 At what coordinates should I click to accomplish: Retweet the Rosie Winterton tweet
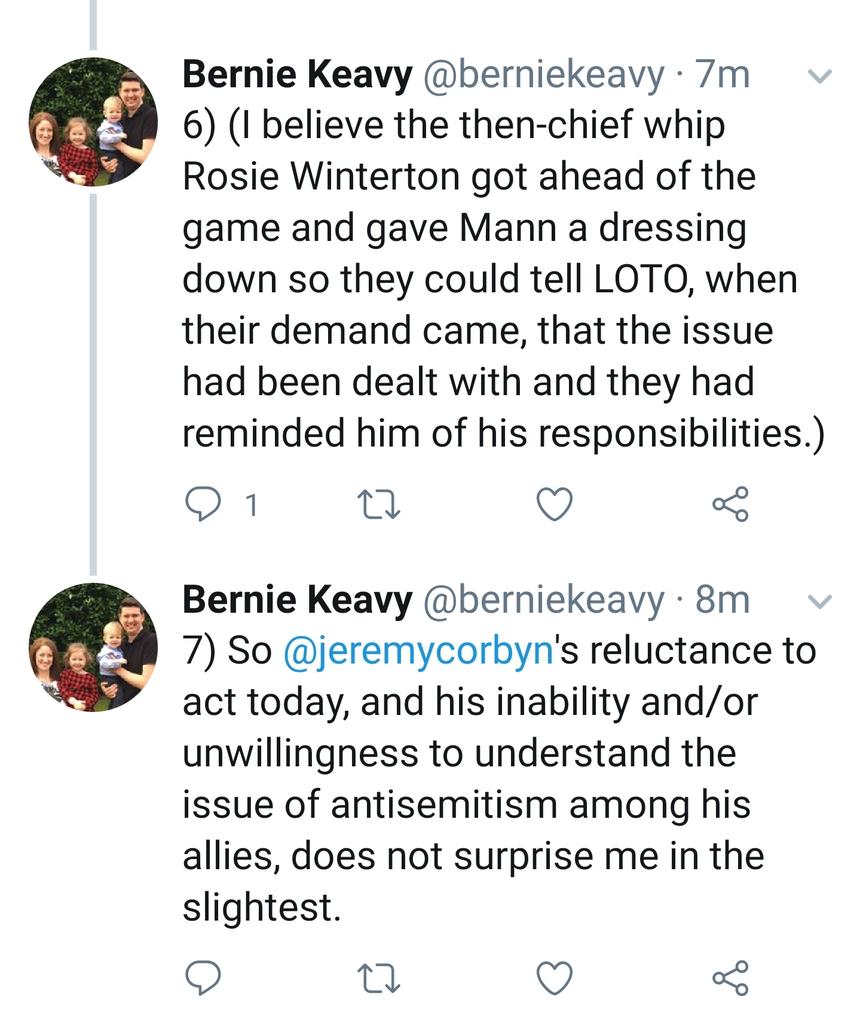tap(381, 506)
